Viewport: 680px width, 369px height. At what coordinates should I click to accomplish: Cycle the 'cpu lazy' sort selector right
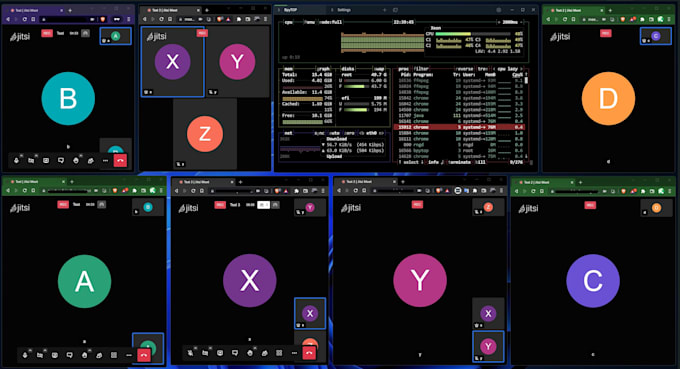click(x=522, y=69)
